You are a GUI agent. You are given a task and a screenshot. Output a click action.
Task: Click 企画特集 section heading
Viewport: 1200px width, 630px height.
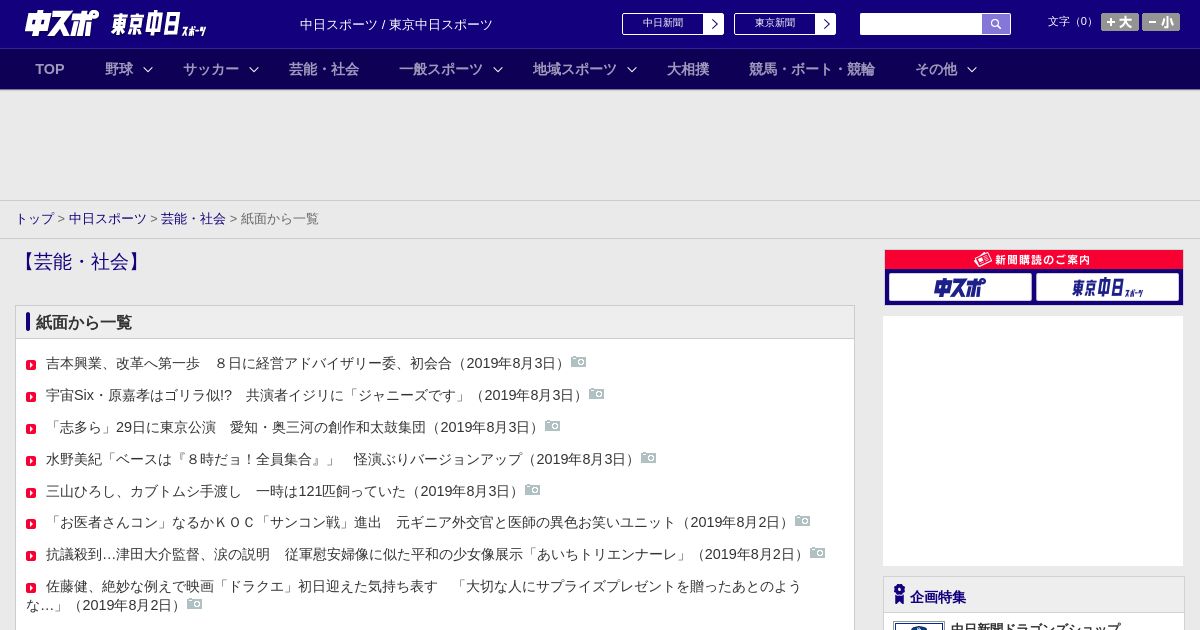tap(938, 597)
